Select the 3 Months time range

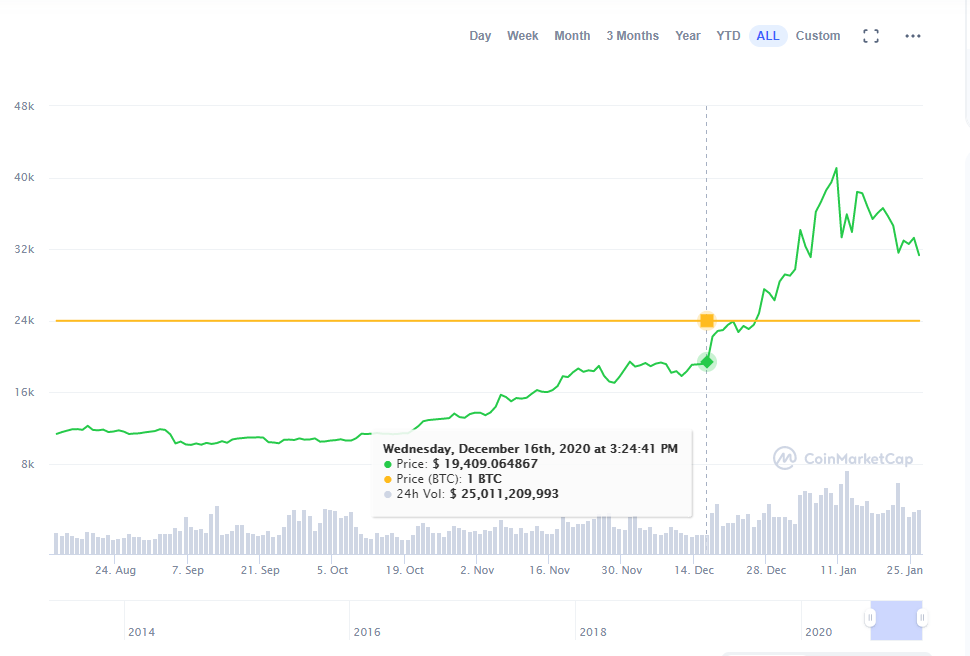[632, 35]
